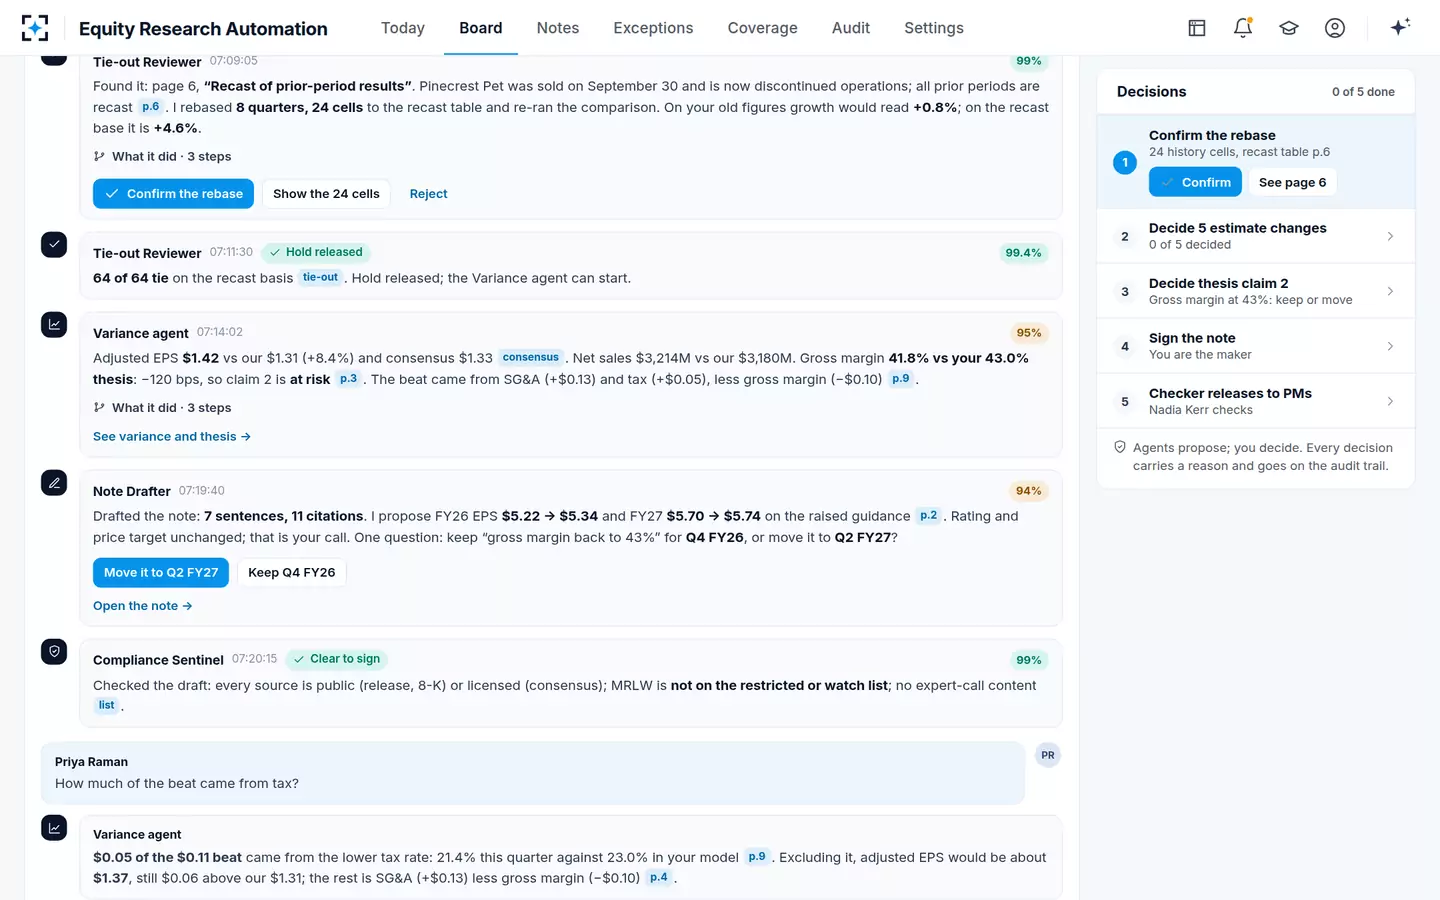Click the PR avatar of Priya Raman
Image resolution: width=1440 pixels, height=900 pixels.
[1048, 755]
